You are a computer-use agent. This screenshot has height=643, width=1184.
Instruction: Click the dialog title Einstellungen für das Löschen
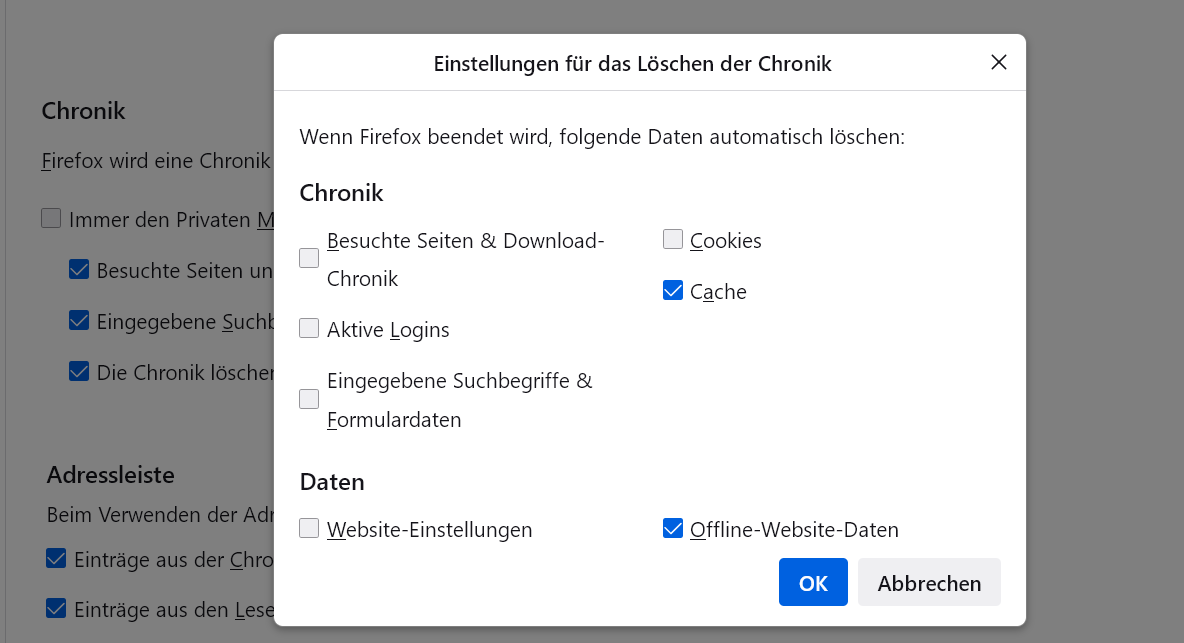[632, 64]
